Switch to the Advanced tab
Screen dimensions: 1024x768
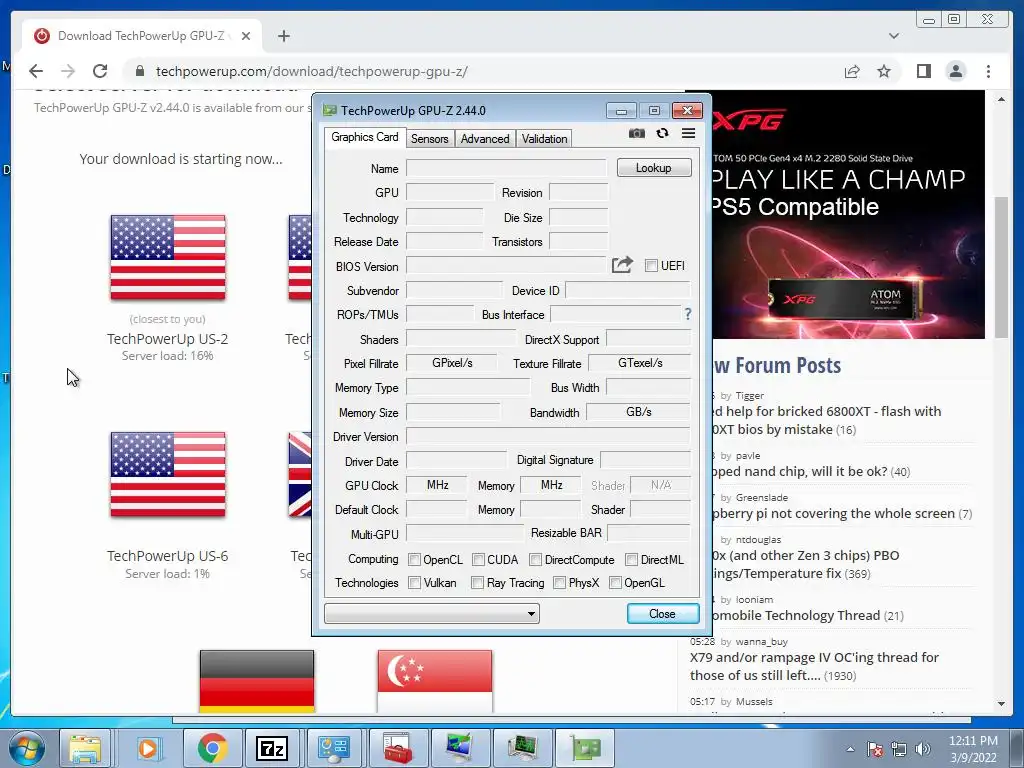click(x=485, y=138)
